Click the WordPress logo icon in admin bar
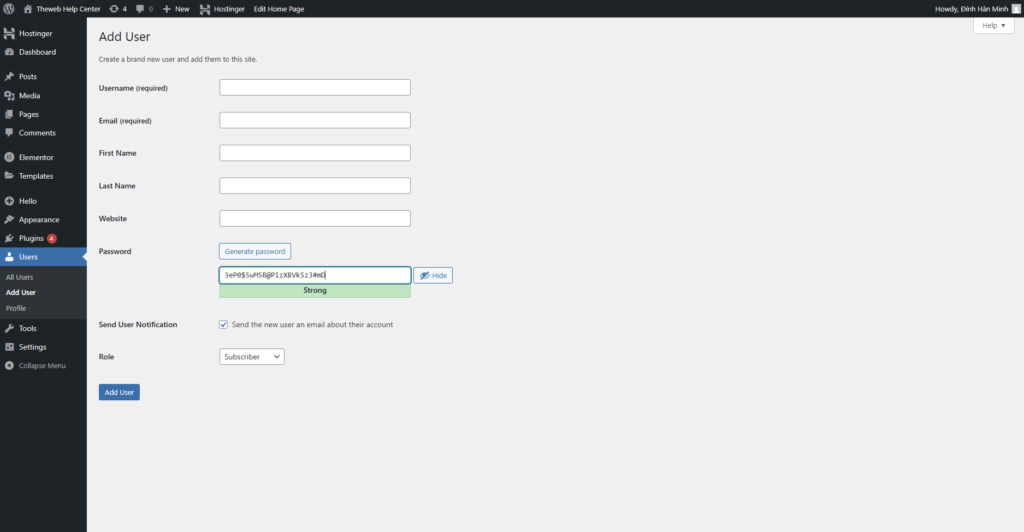 [x=9, y=9]
